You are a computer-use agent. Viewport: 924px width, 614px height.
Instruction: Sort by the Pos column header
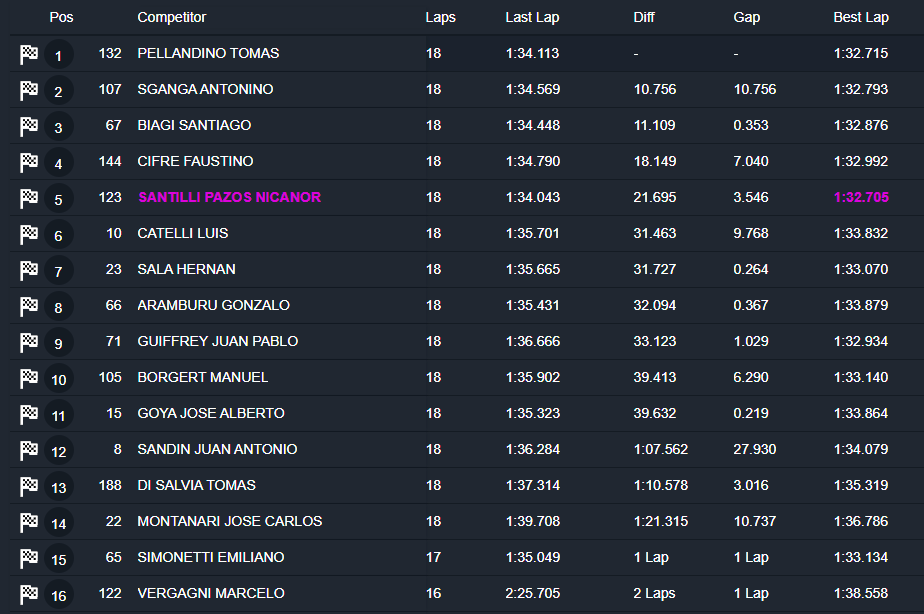61,18
